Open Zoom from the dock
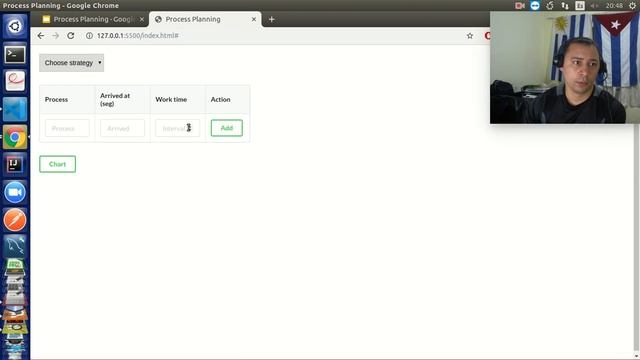Screen dimensions: 640x360 point(15,192)
